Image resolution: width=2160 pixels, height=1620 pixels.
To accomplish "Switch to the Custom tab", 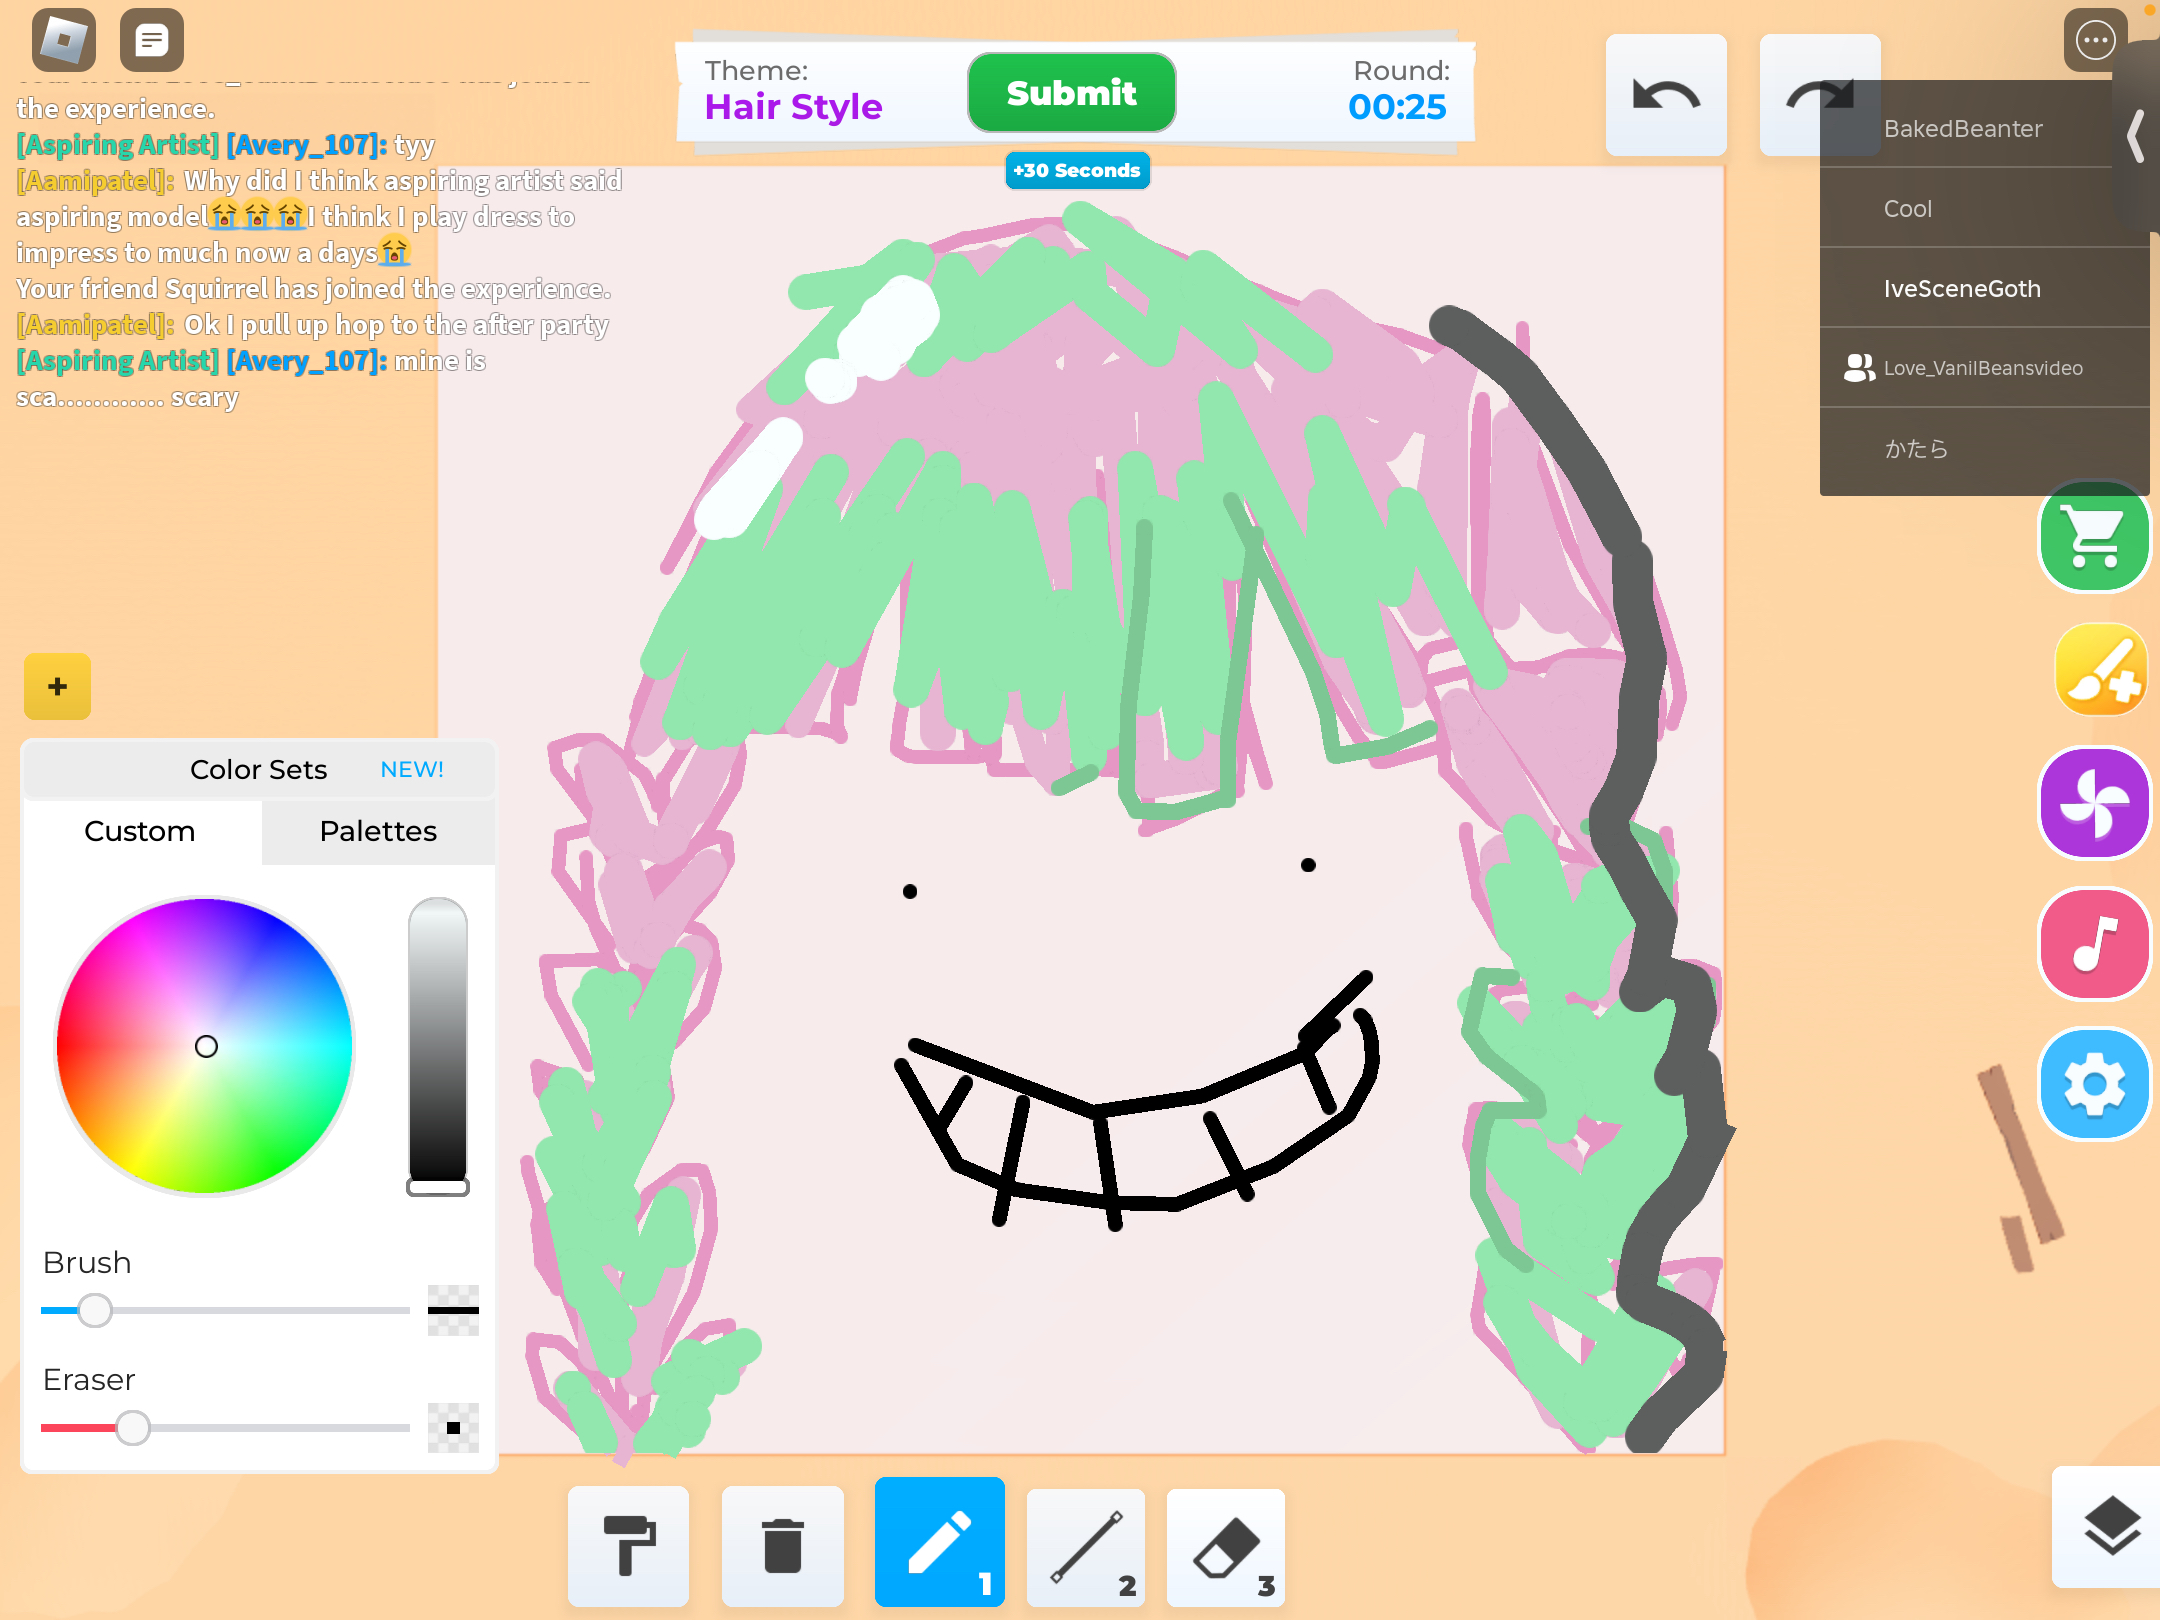I will 140,831.
